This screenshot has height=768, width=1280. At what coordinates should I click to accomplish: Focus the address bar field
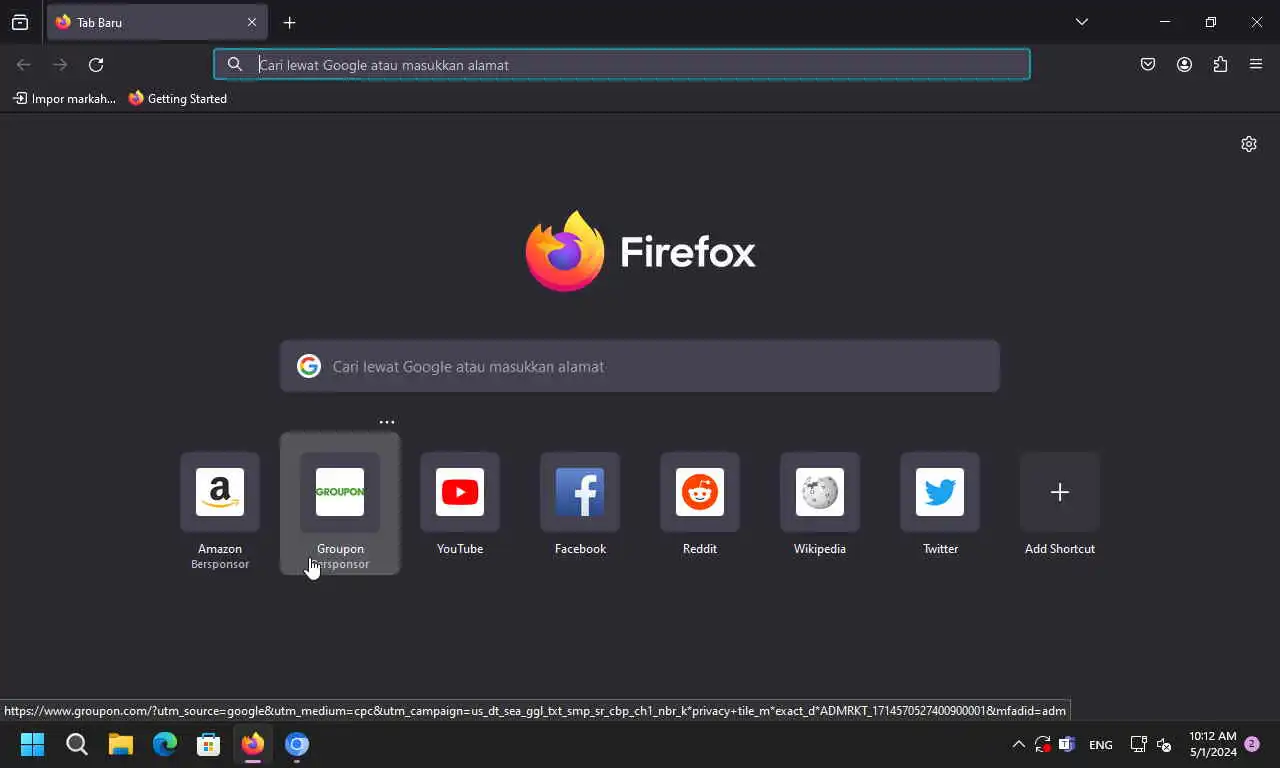coord(622,65)
